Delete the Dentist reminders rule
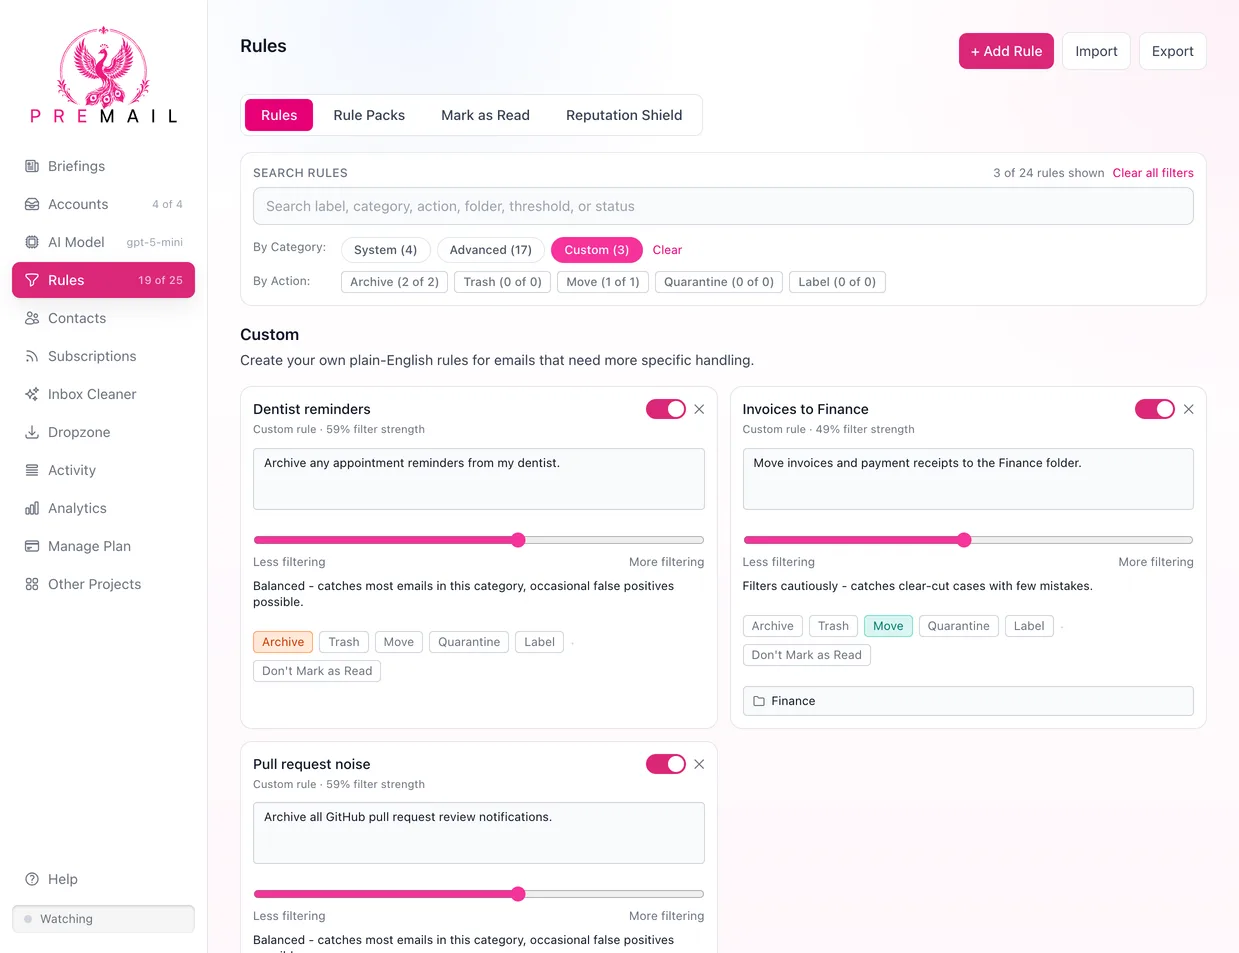Viewport: 1239px width, 953px height. click(x=699, y=409)
